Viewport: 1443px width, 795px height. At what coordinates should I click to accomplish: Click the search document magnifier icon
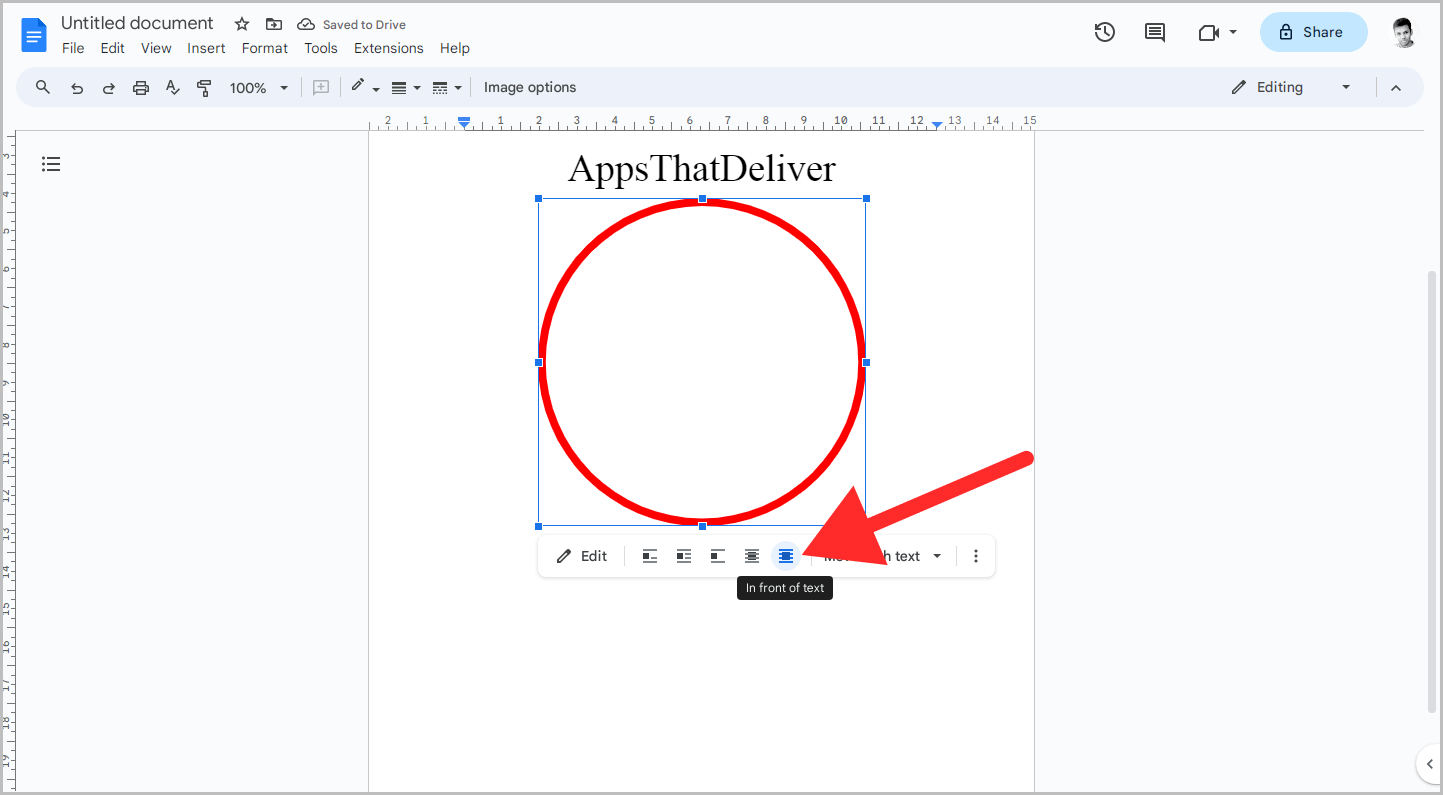coord(42,87)
